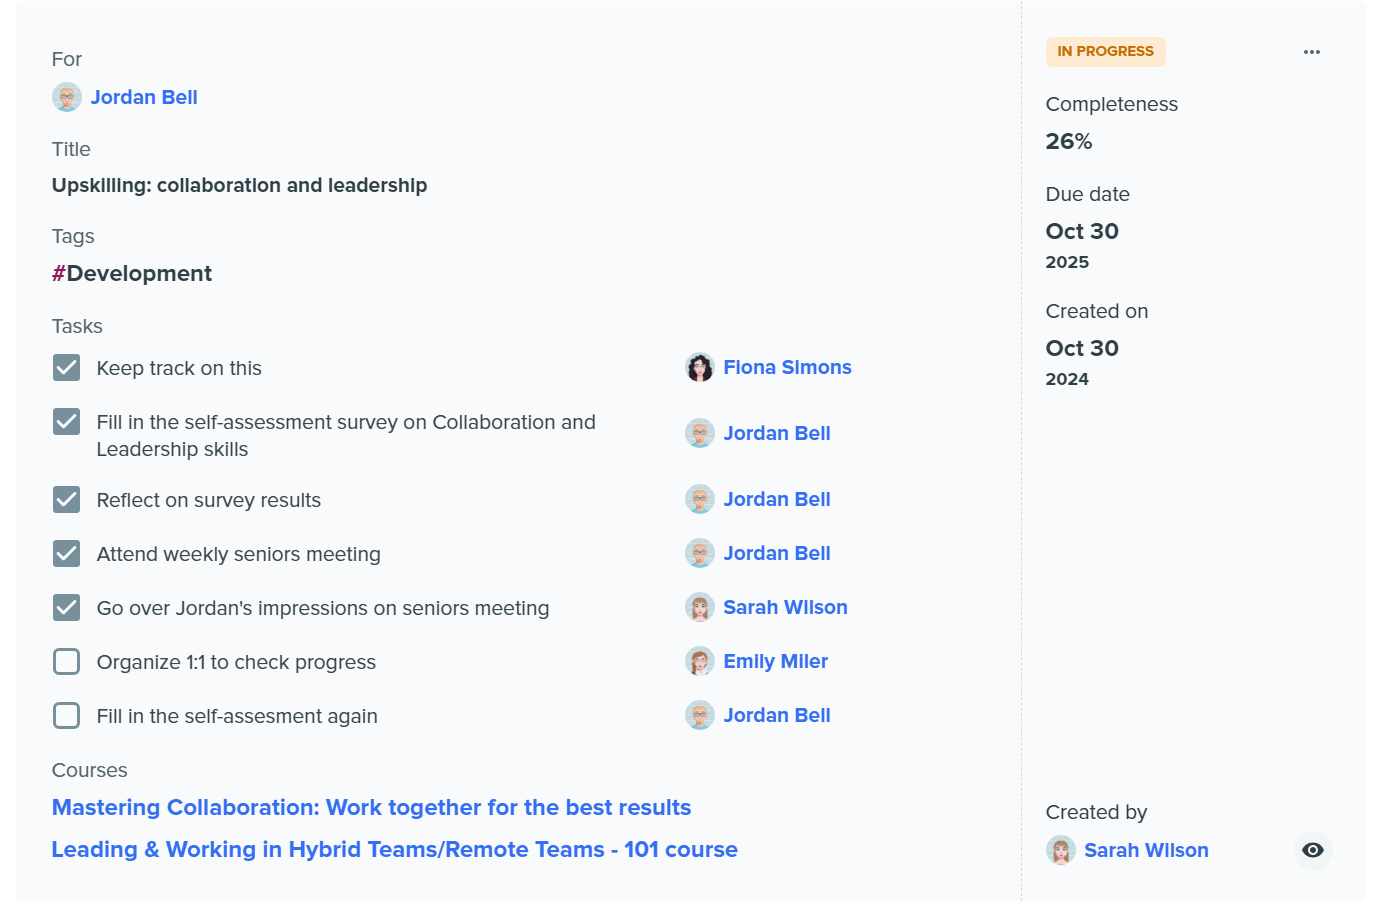Viewport: 1373px width, 907px height.
Task: Uncheck the Attend weekly seniors meeting task
Action: click(66, 553)
